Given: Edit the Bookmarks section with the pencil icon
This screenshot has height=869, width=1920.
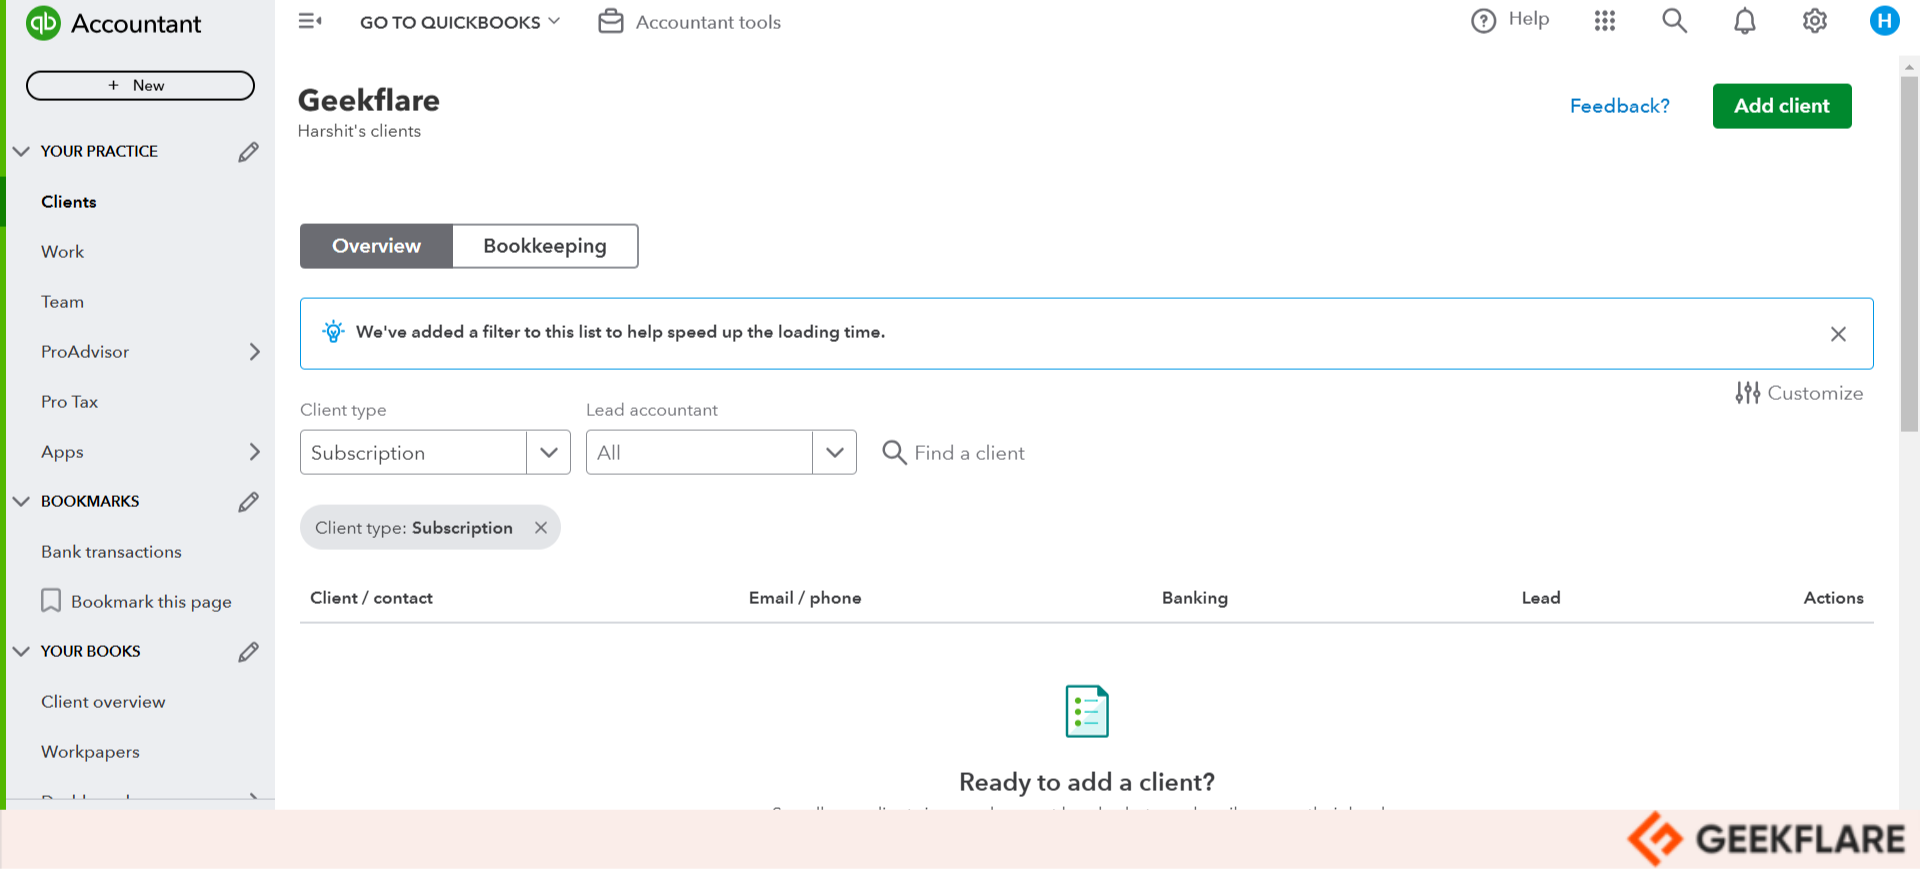Looking at the screenshot, I should 249,502.
